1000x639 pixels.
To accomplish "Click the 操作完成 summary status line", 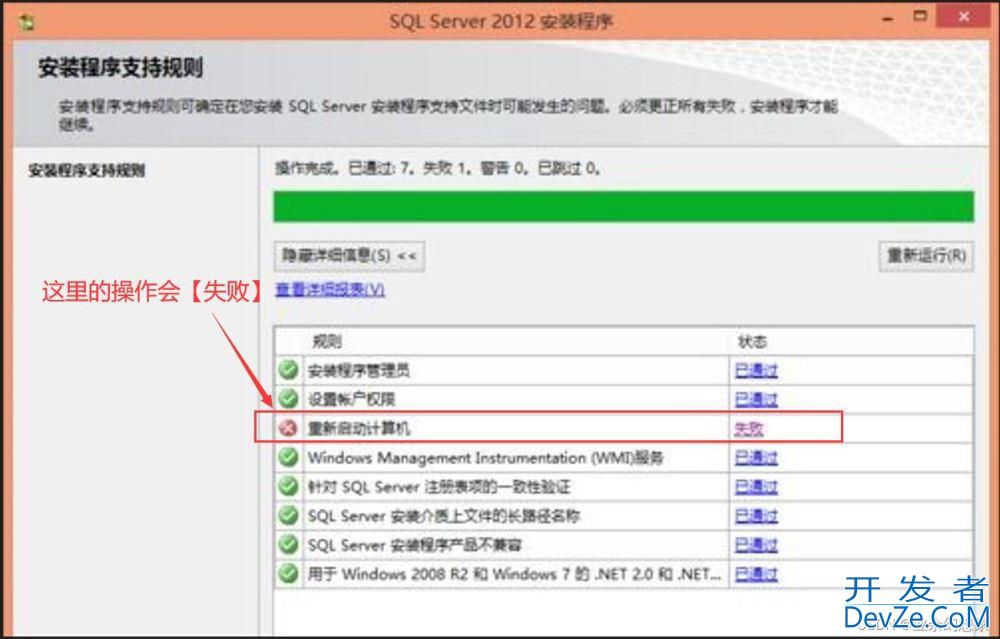I will pyautogui.click(x=438, y=168).
